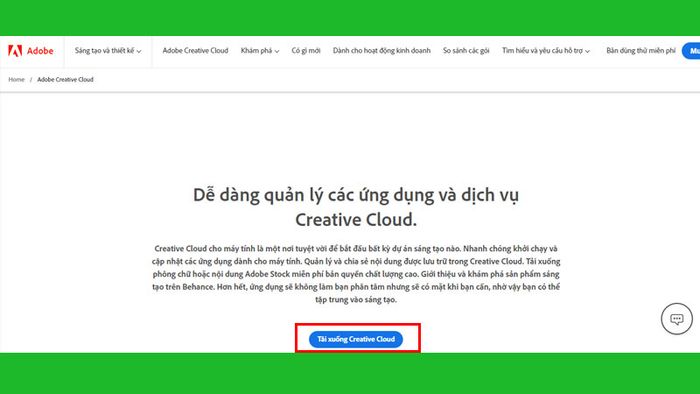The height and width of the screenshot is (394, 700).
Task: Open the chat support bubble icon
Action: point(677,319)
